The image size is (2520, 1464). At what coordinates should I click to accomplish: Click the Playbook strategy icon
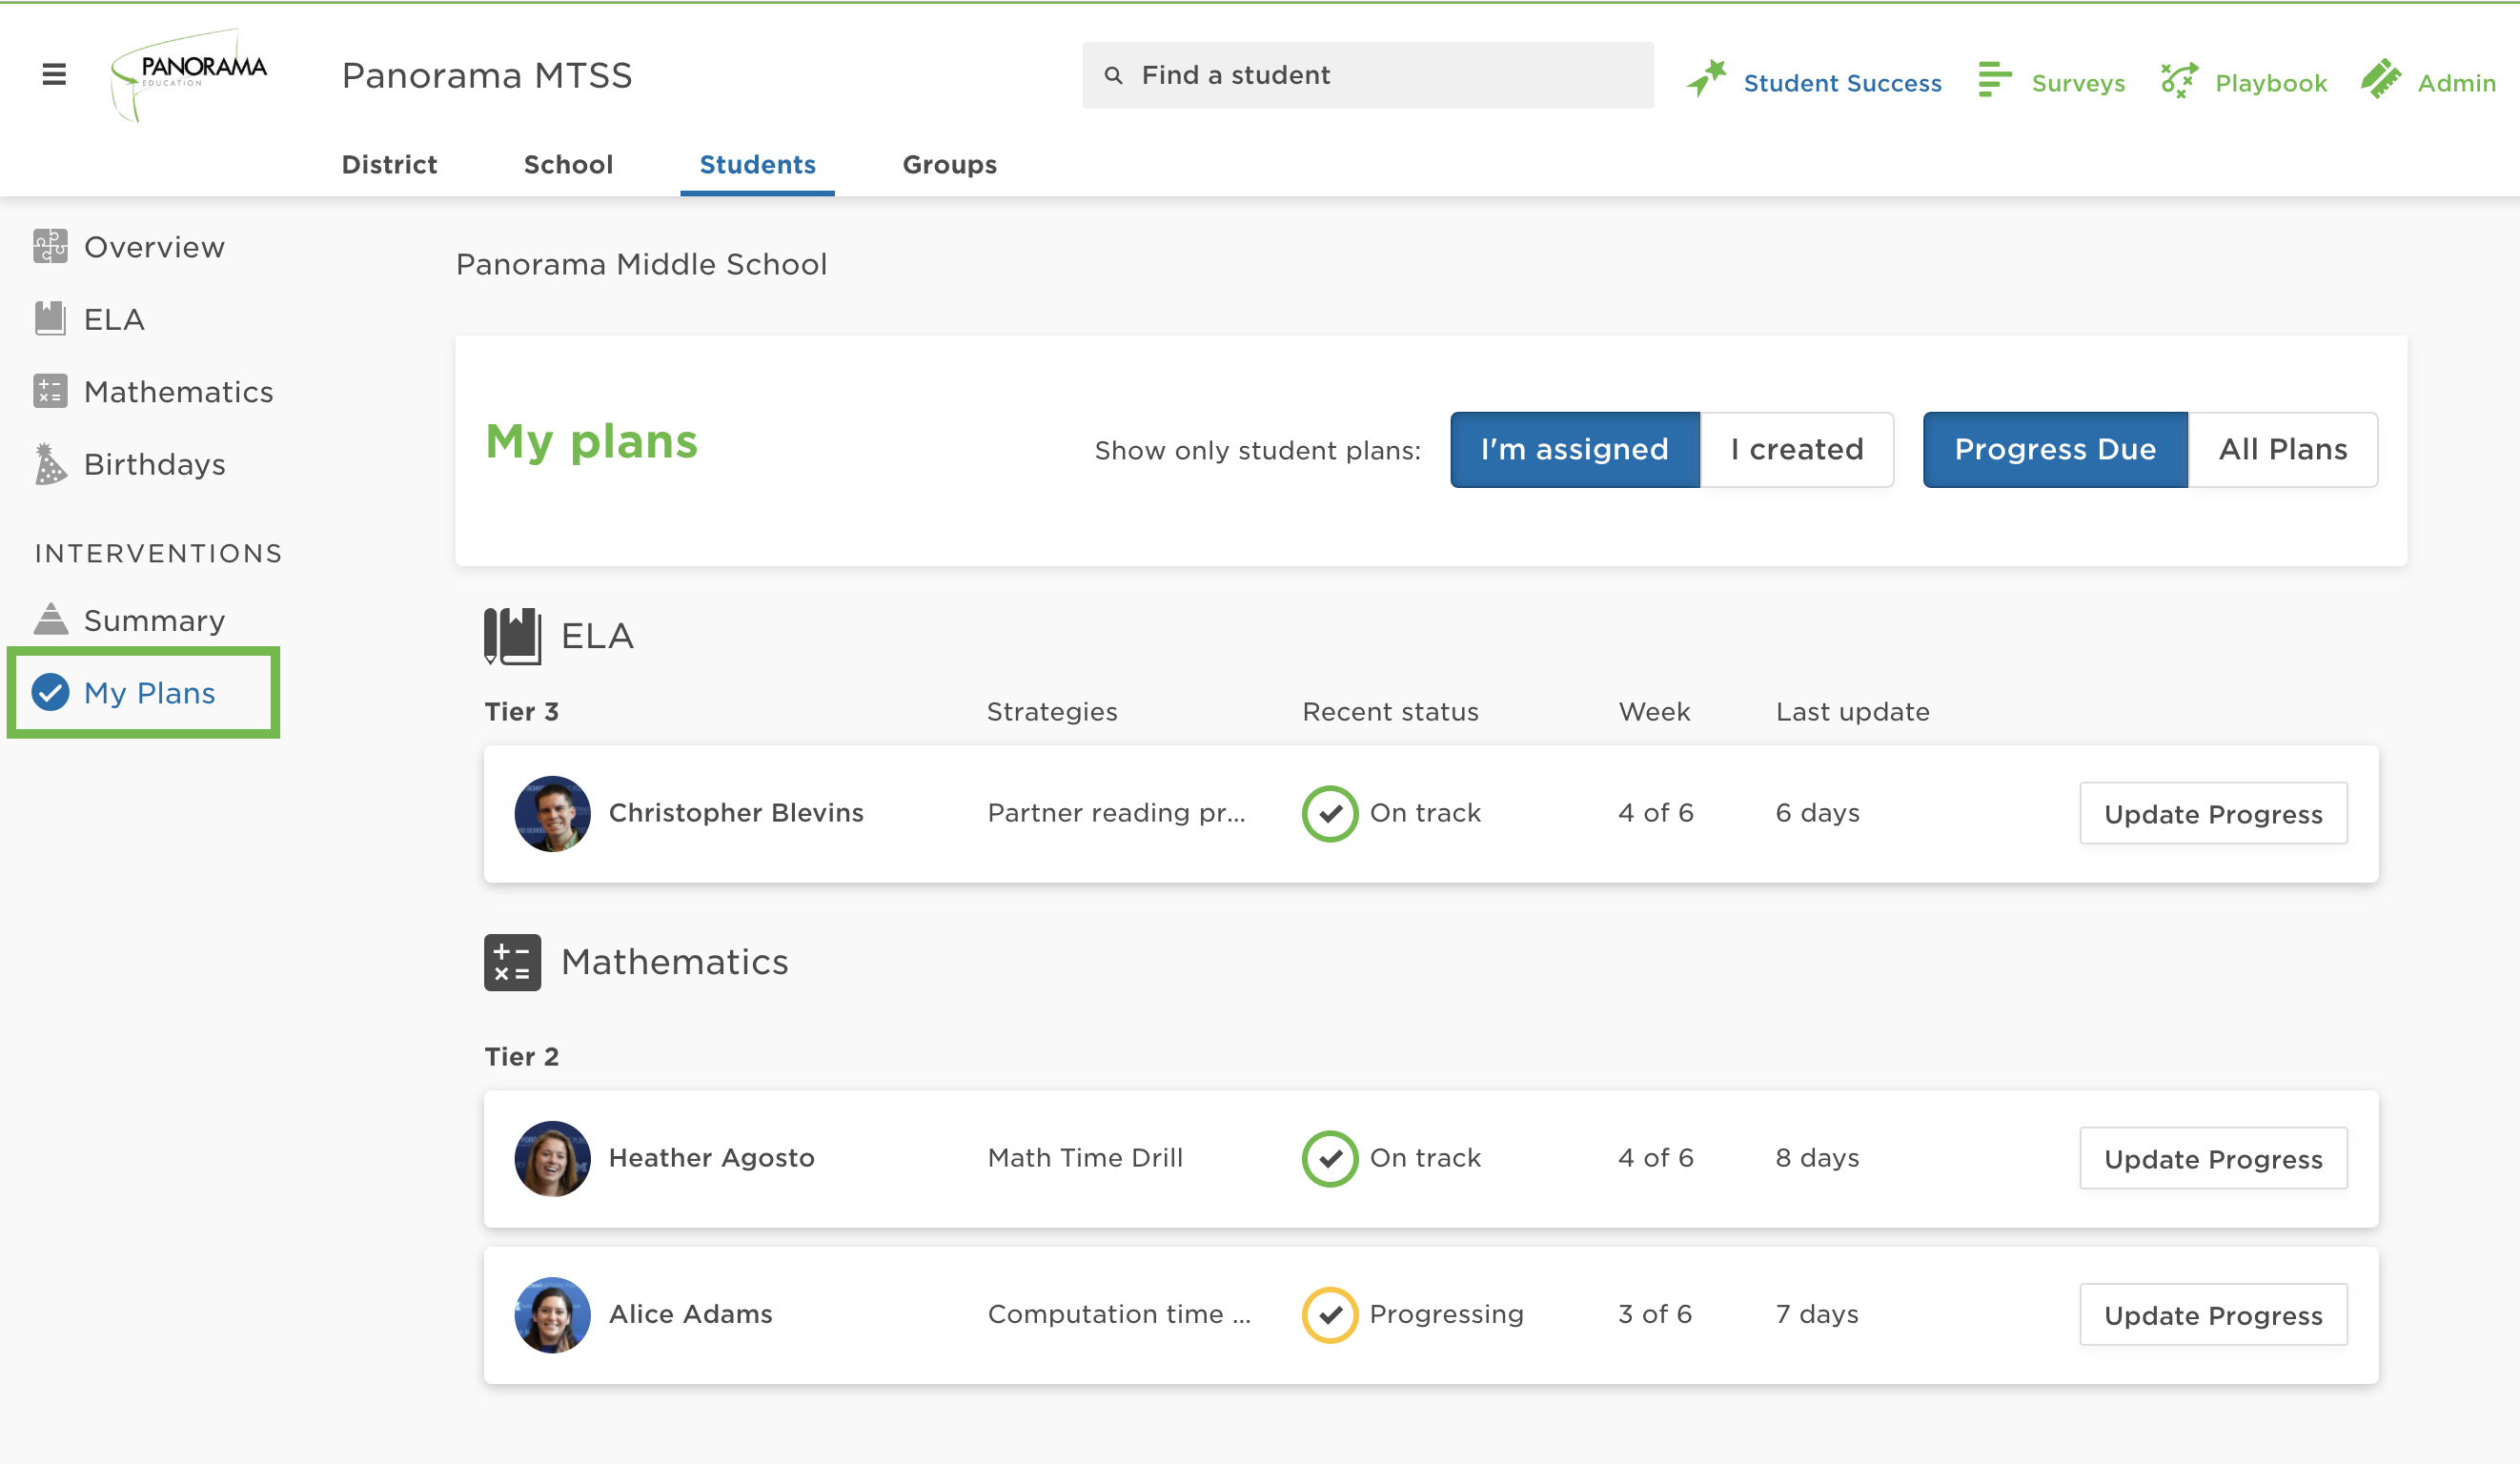point(2179,79)
